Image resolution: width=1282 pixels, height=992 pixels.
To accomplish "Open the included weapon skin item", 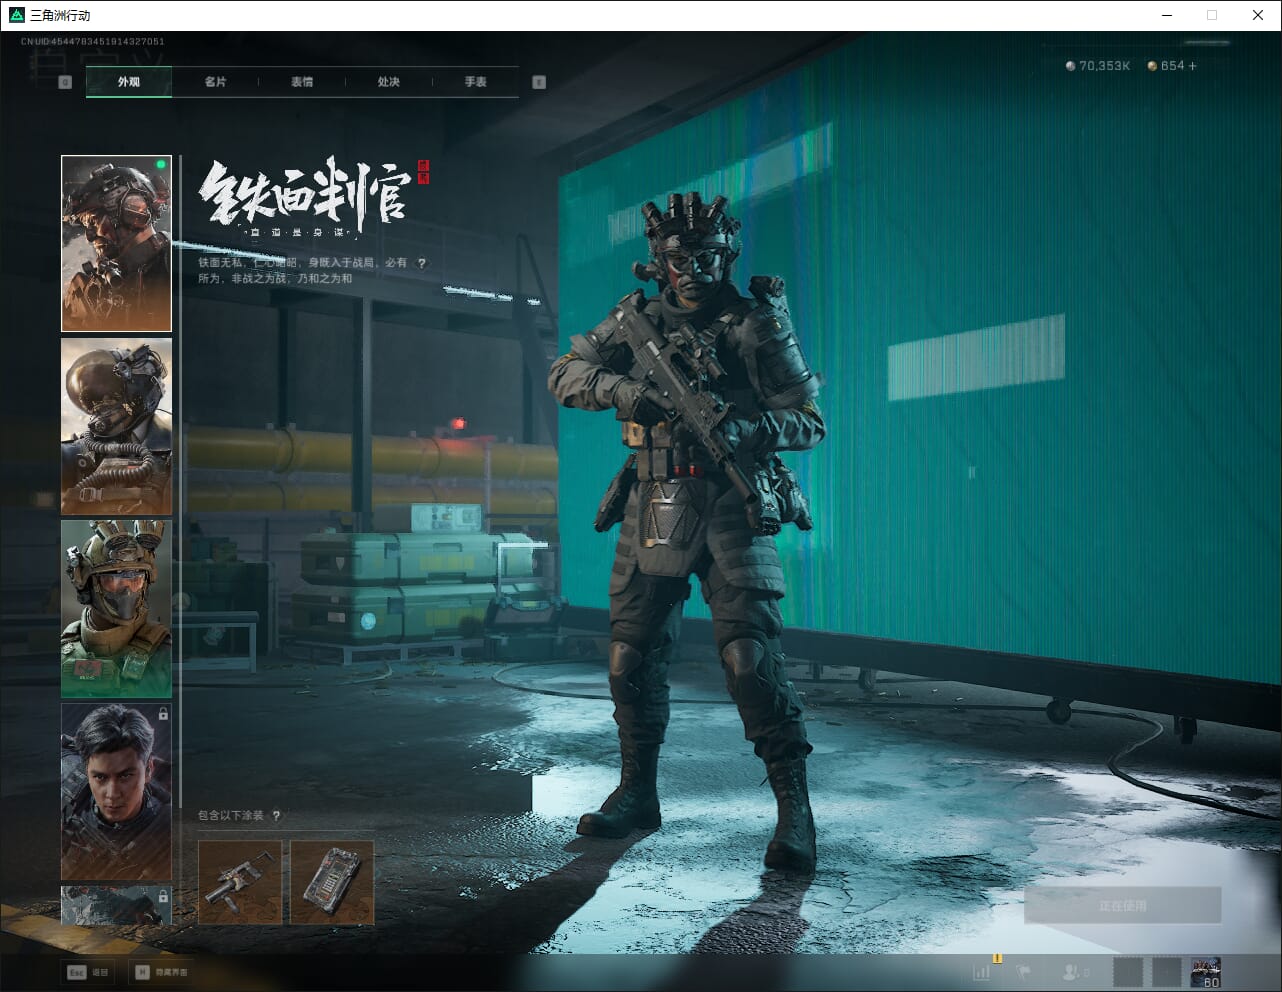I will coord(240,881).
